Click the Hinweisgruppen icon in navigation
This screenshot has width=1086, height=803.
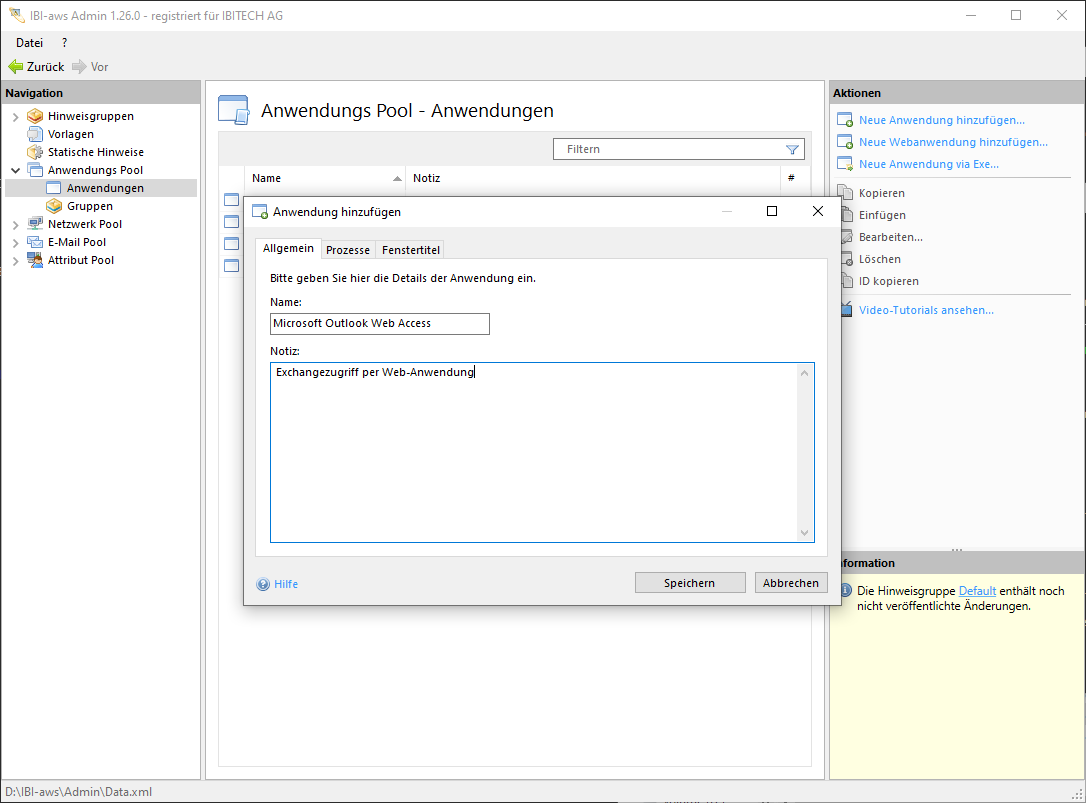point(35,116)
